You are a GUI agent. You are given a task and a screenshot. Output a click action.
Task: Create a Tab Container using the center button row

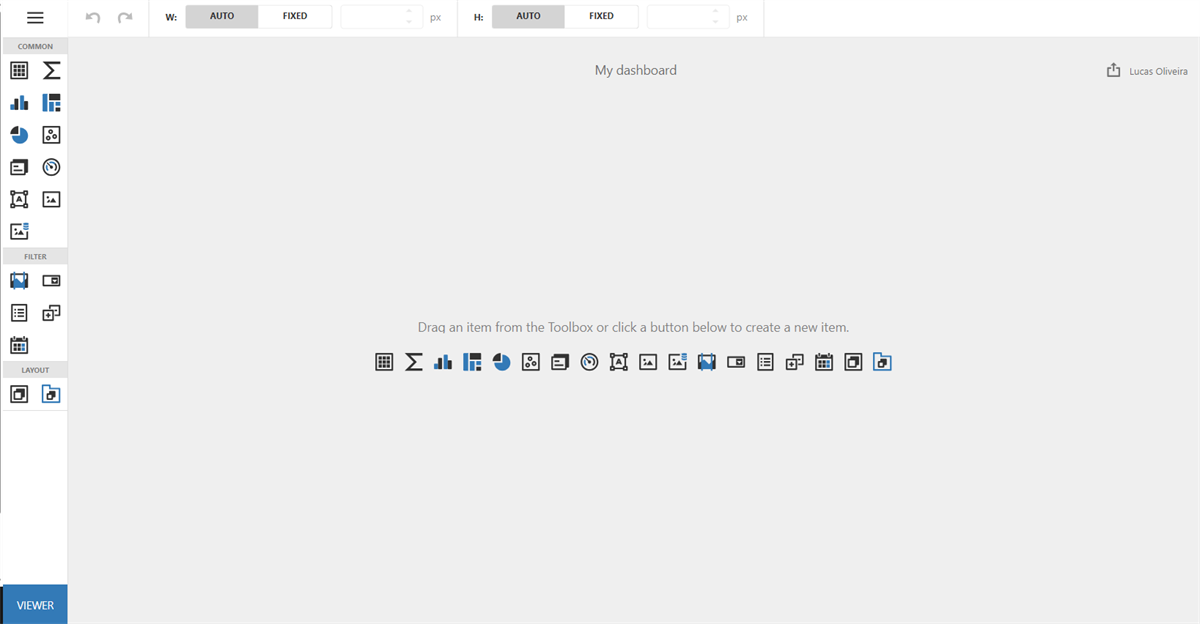882,362
